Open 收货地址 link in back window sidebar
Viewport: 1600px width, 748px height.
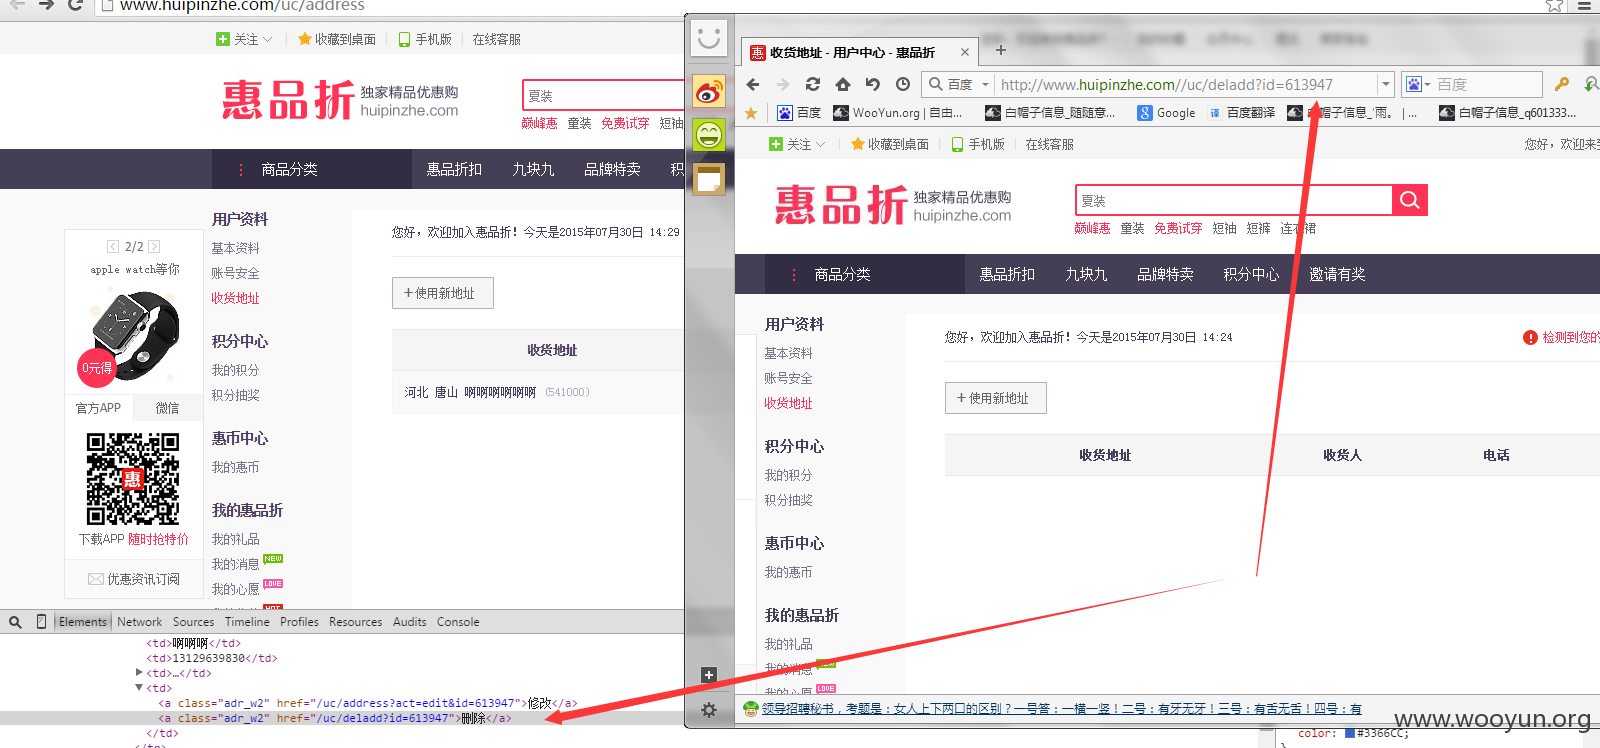[235, 298]
